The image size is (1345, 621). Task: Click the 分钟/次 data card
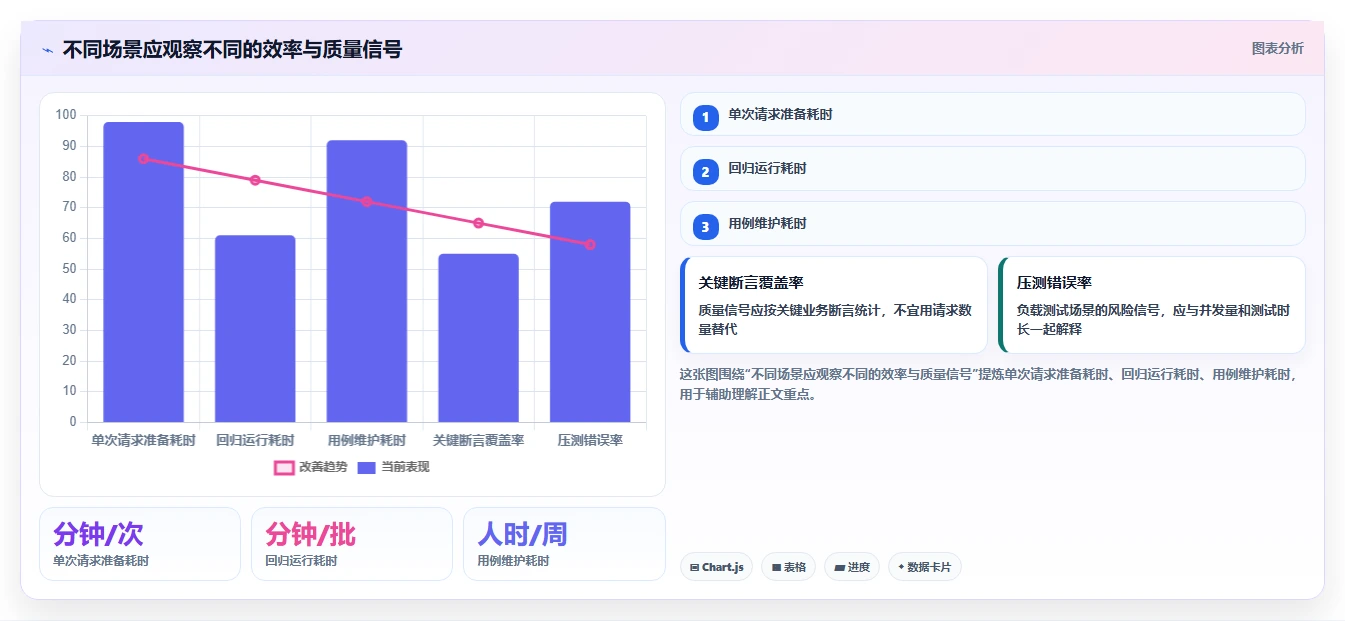140,544
